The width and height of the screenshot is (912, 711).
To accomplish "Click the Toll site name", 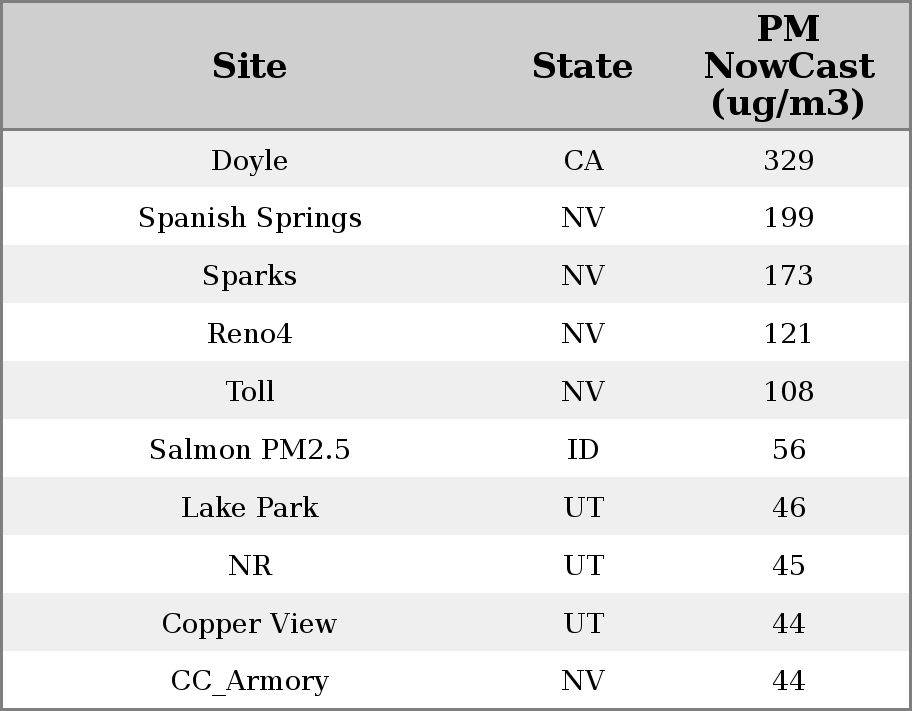I will (x=249, y=392).
